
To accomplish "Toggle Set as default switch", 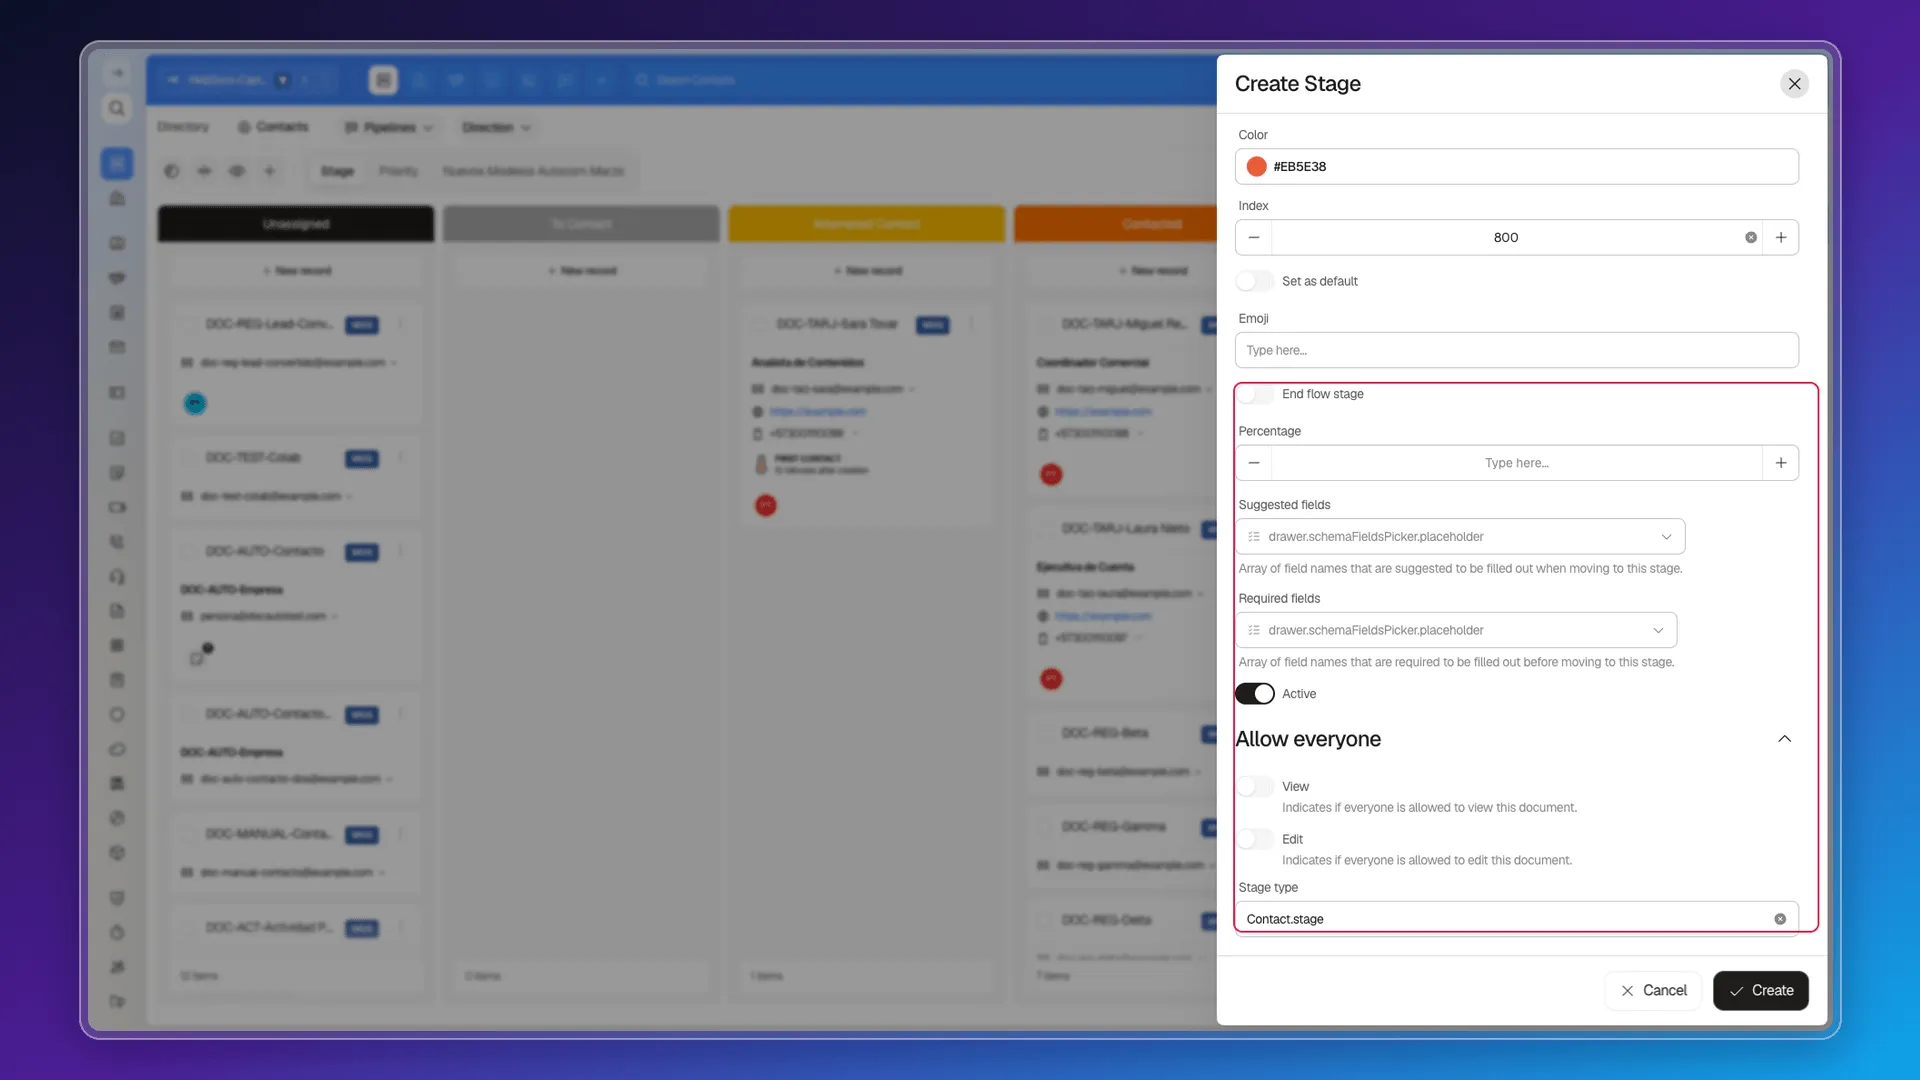I will point(1254,281).
